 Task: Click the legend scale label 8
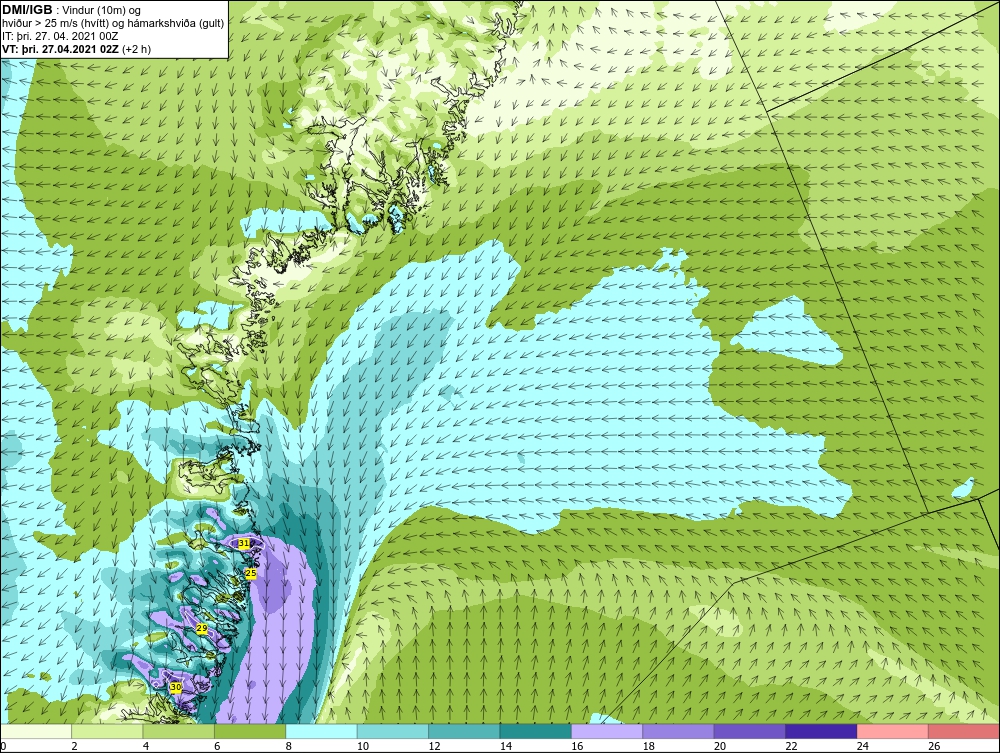coord(289,746)
